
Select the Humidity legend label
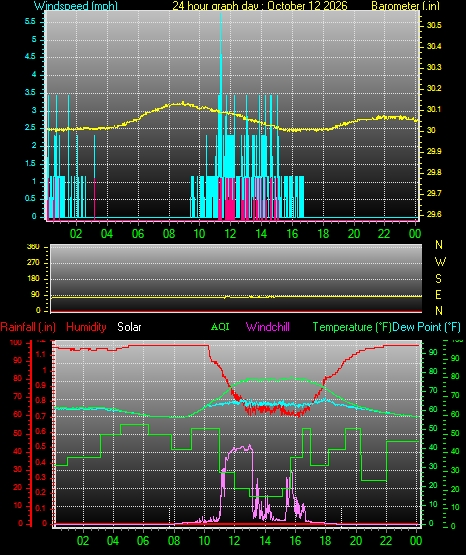(86, 327)
